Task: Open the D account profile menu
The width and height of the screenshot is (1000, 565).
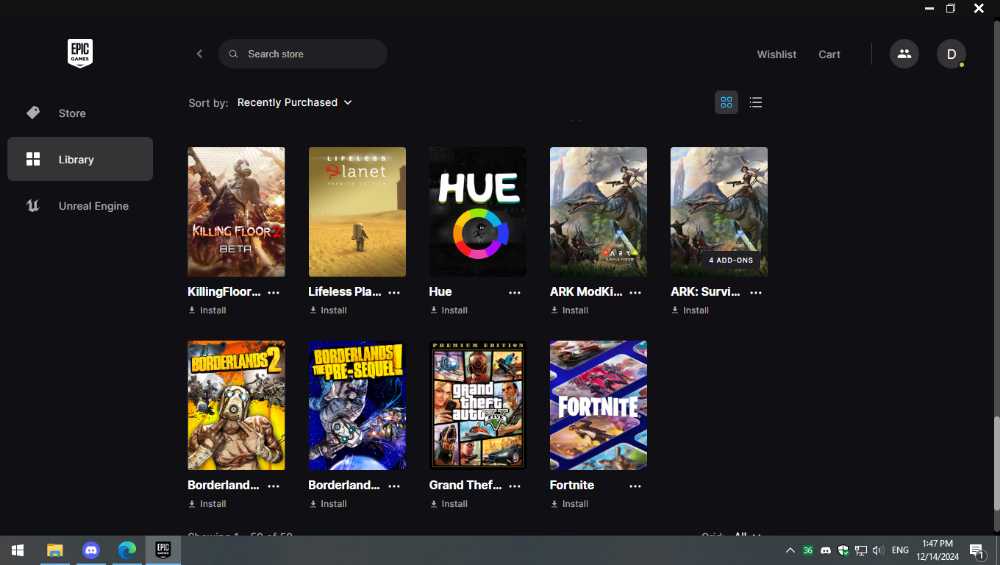Action: tap(951, 54)
